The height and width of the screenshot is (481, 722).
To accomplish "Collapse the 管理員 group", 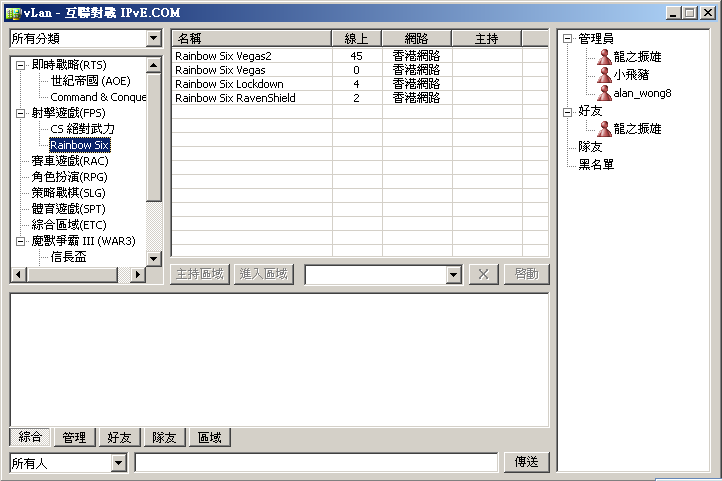I will click(567, 39).
